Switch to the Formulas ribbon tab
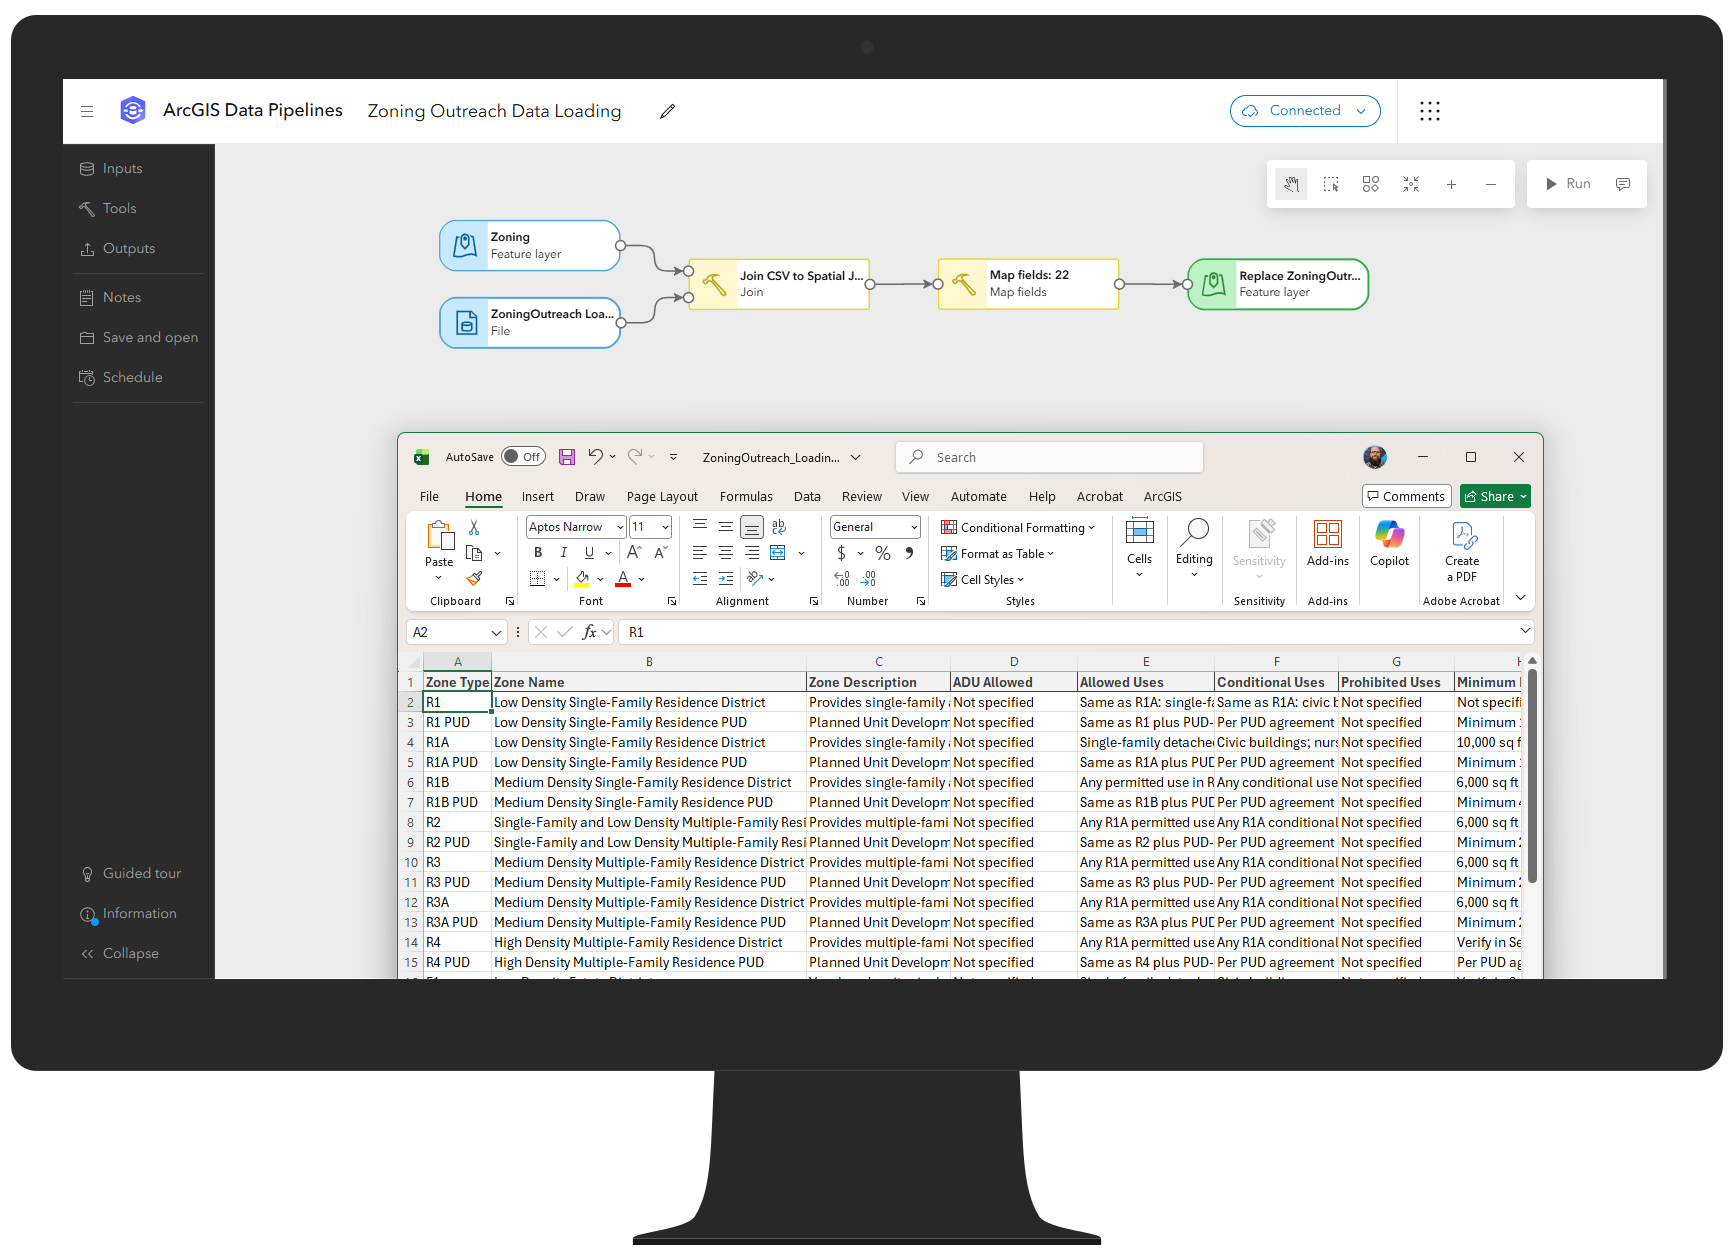The image size is (1735, 1256). 746,496
